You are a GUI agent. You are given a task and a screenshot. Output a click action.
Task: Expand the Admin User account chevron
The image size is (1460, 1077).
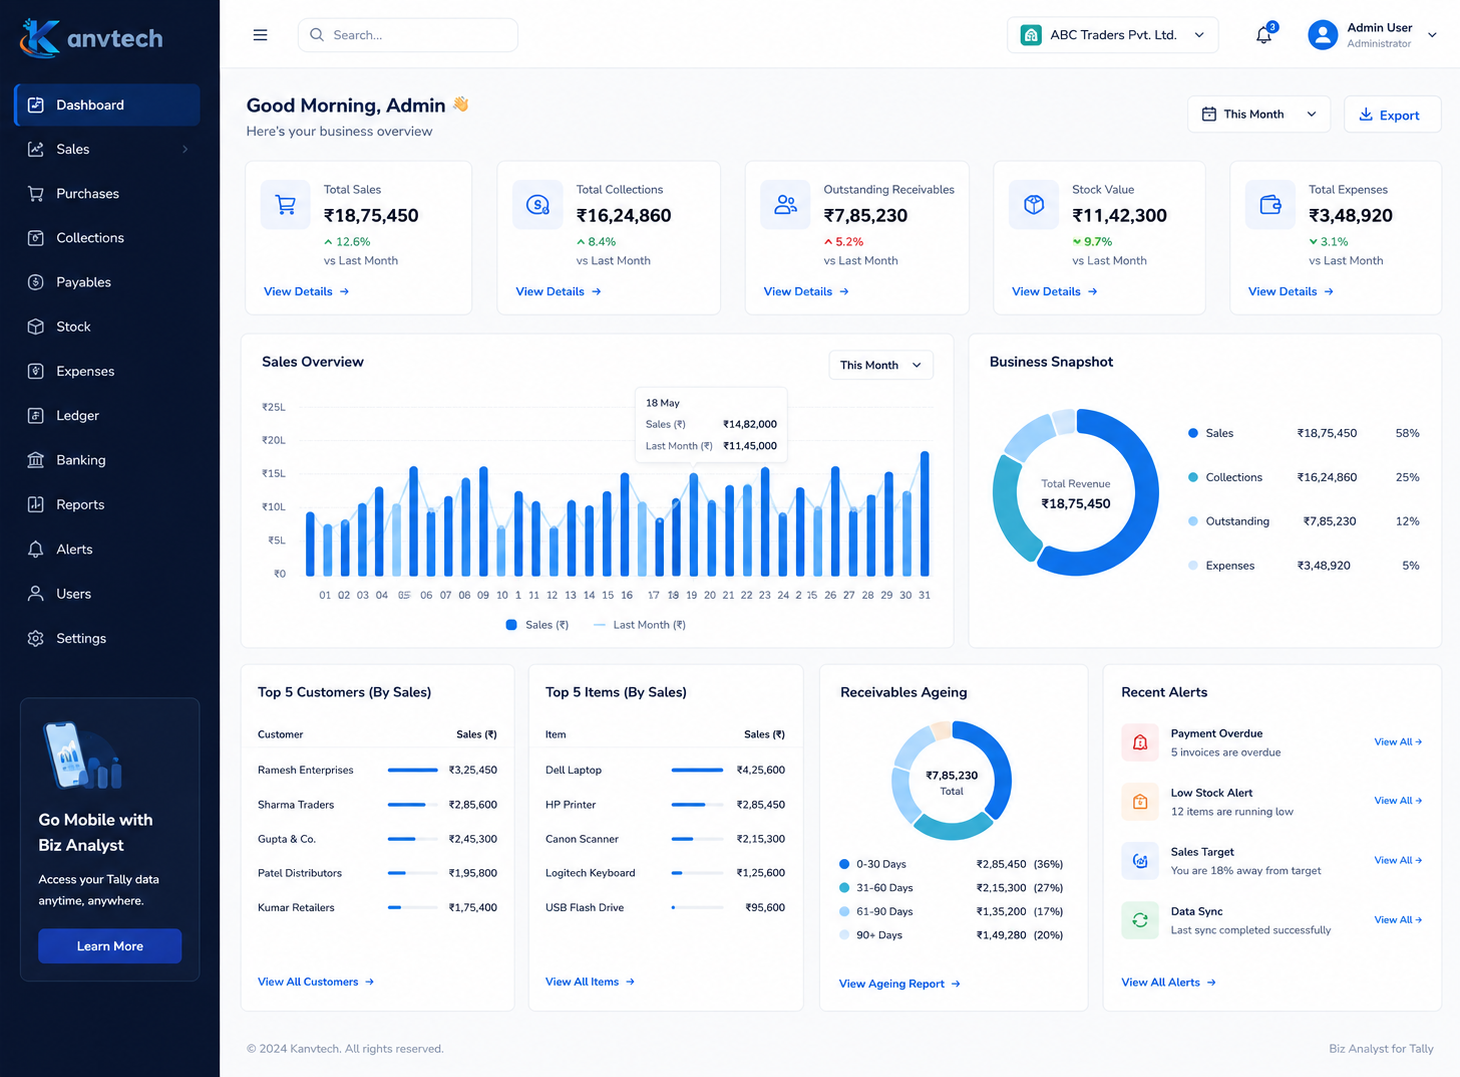coord(1432,35)
